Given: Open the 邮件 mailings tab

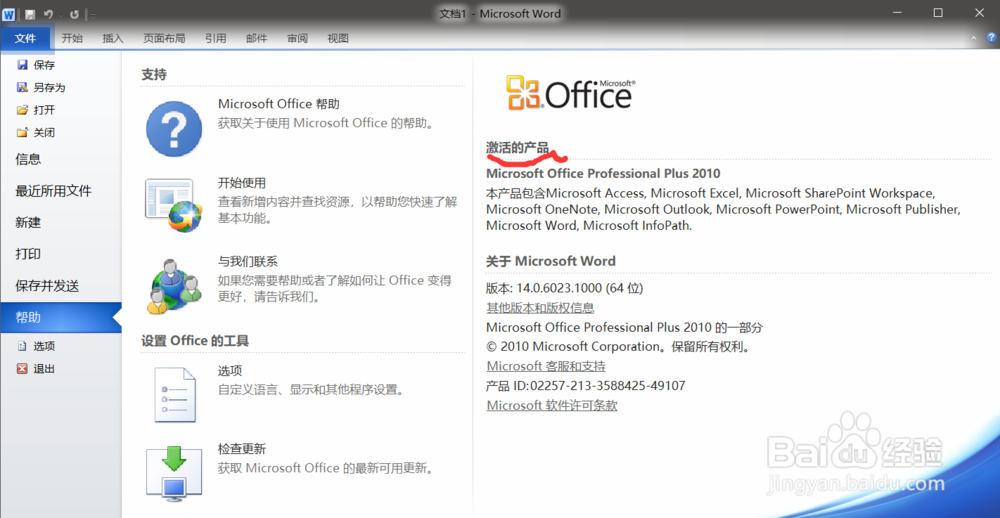Looking at the screenshot, I should [x=256, y=38].
